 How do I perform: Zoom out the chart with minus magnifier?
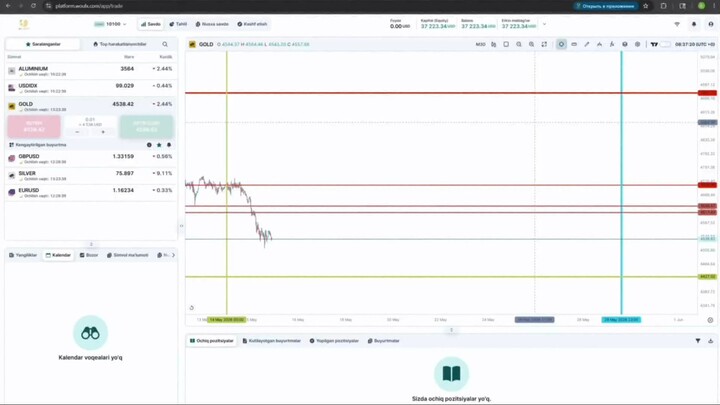[x=519, y=45]
